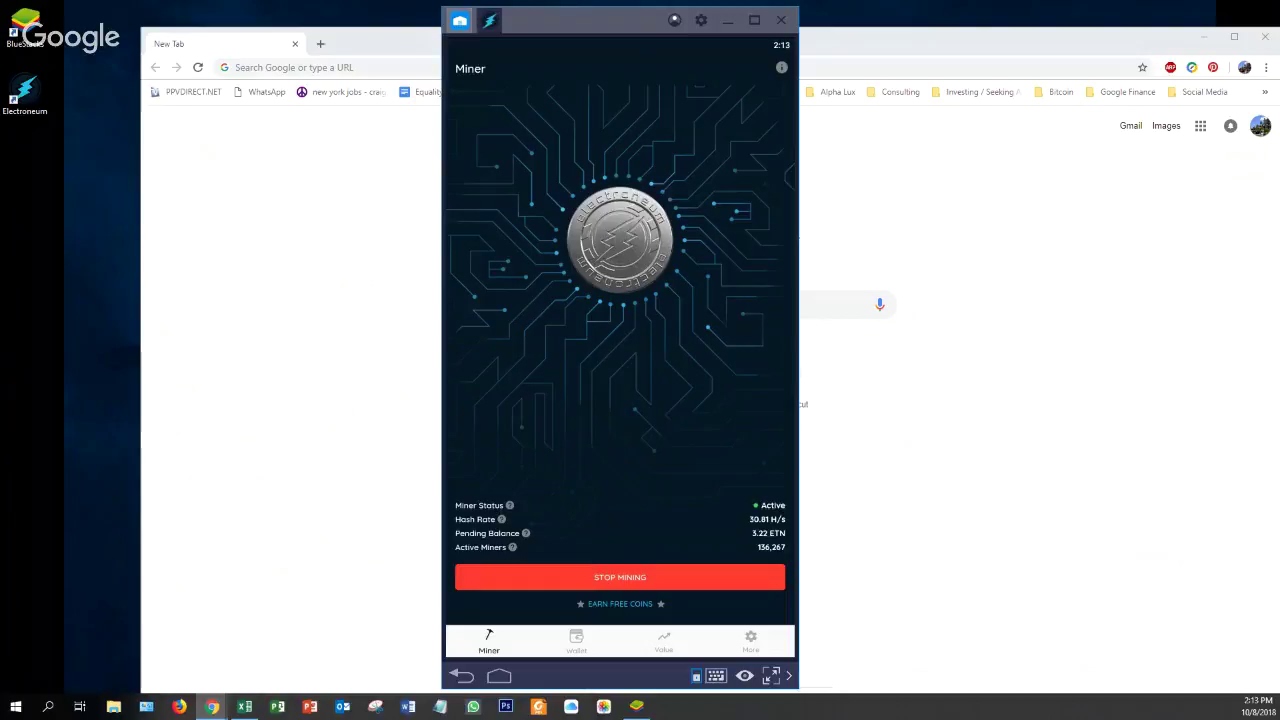This screenshot has height=720, width=1280.
Task: Bookmark this page with the star
Action: coord(1142,67)
